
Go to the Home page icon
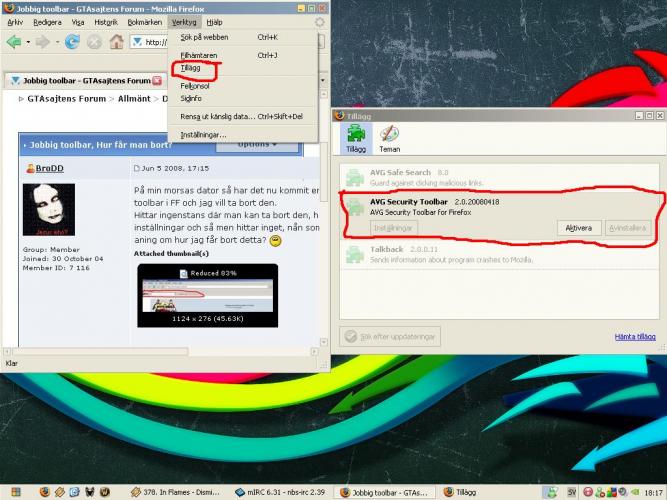tap(116, 42)
